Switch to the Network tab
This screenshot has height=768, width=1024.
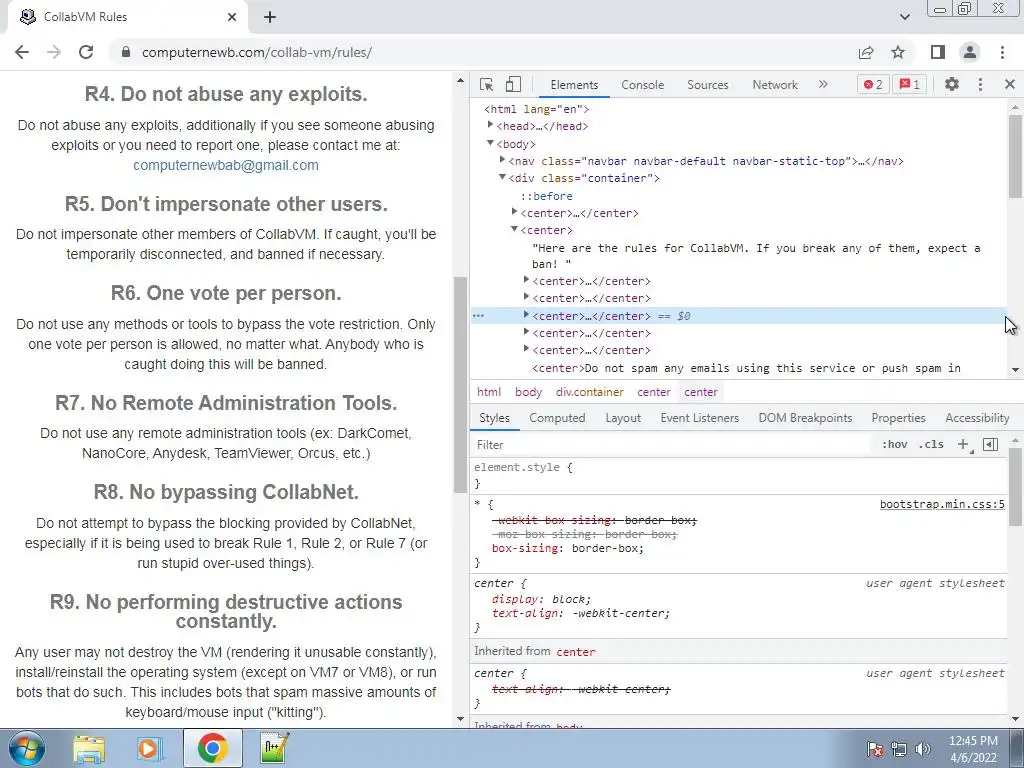775,84
